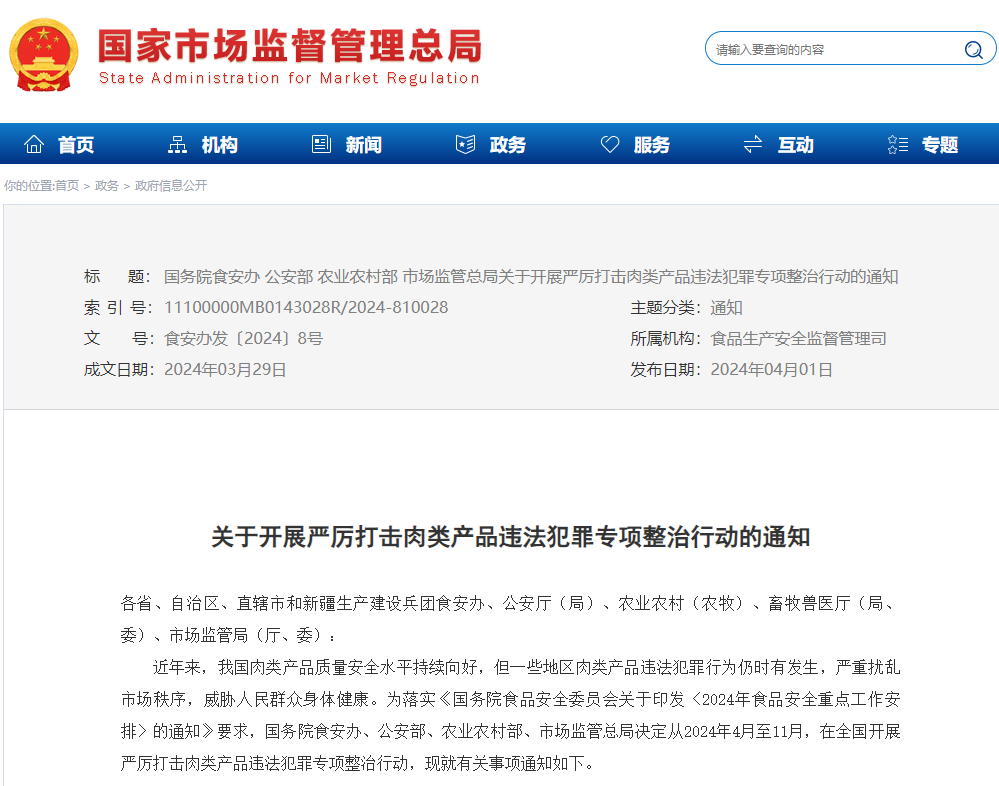Follow the 政务 breadcrumb link
This screenshot has width=999, height=786.
(107, 186)
